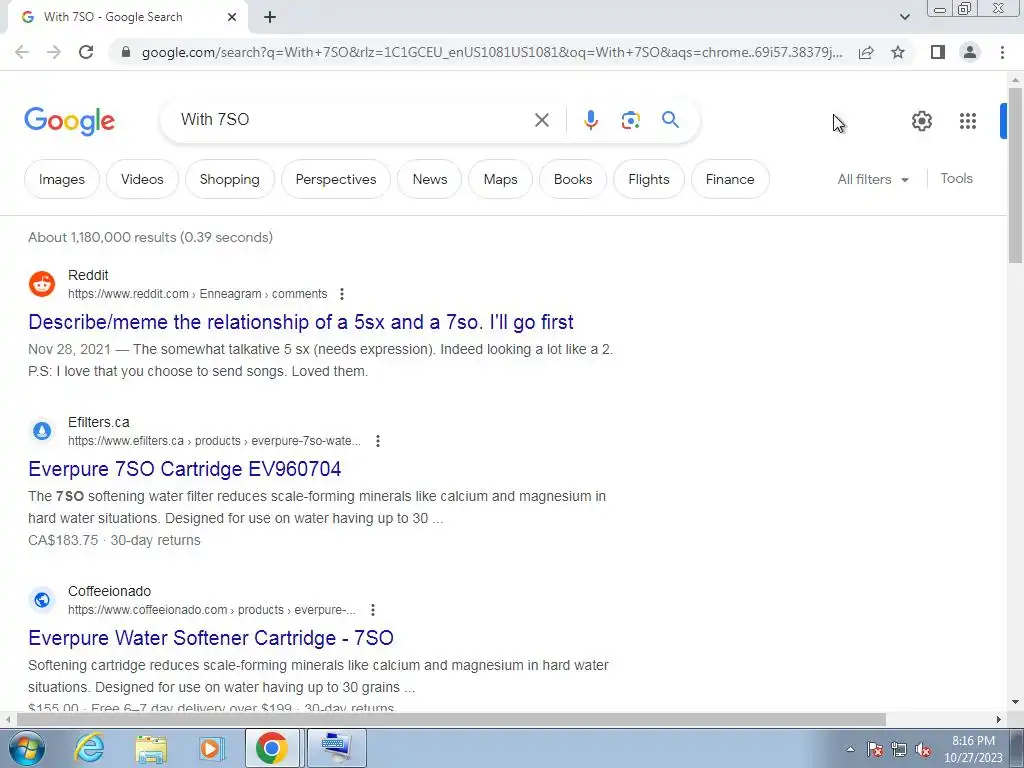Switch to Perspectives results
This screenshot has width=1024, height=768.
click(x=336, y=180)
